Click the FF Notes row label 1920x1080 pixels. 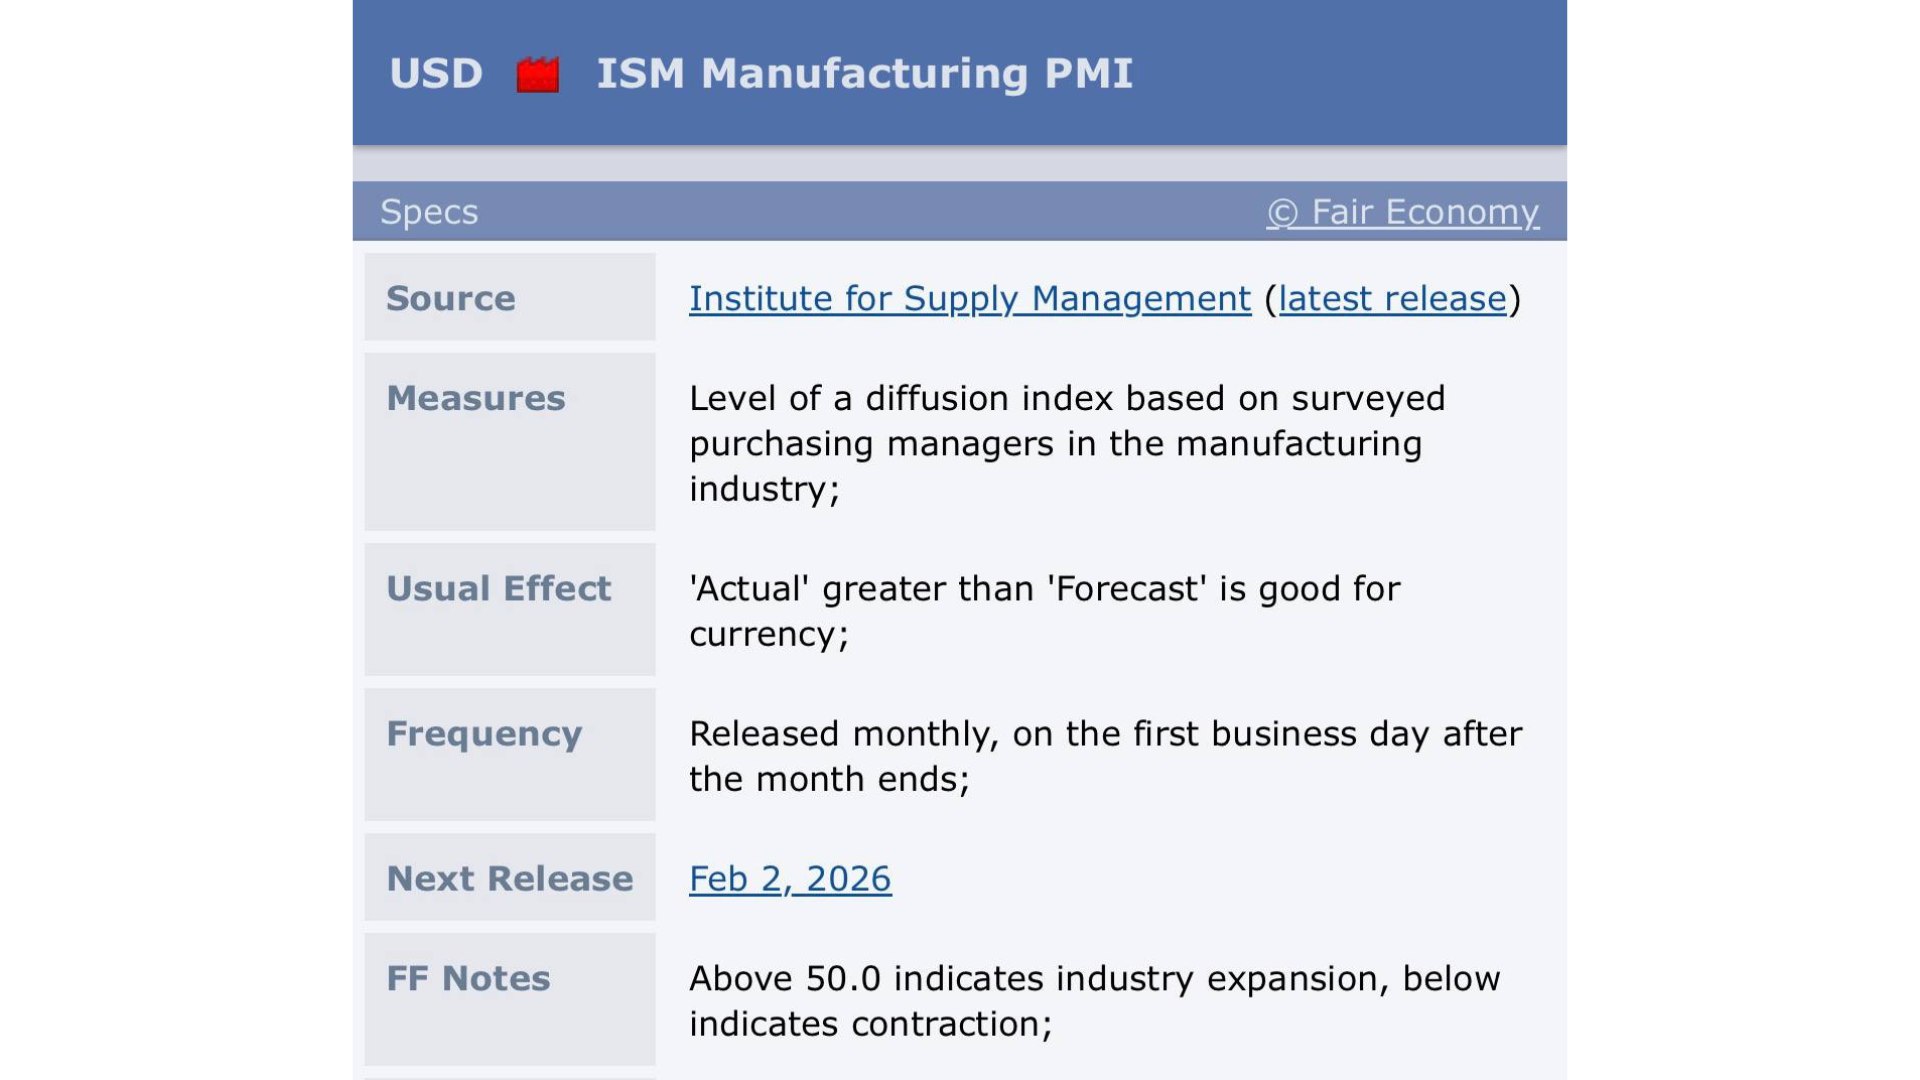(468, 978)
